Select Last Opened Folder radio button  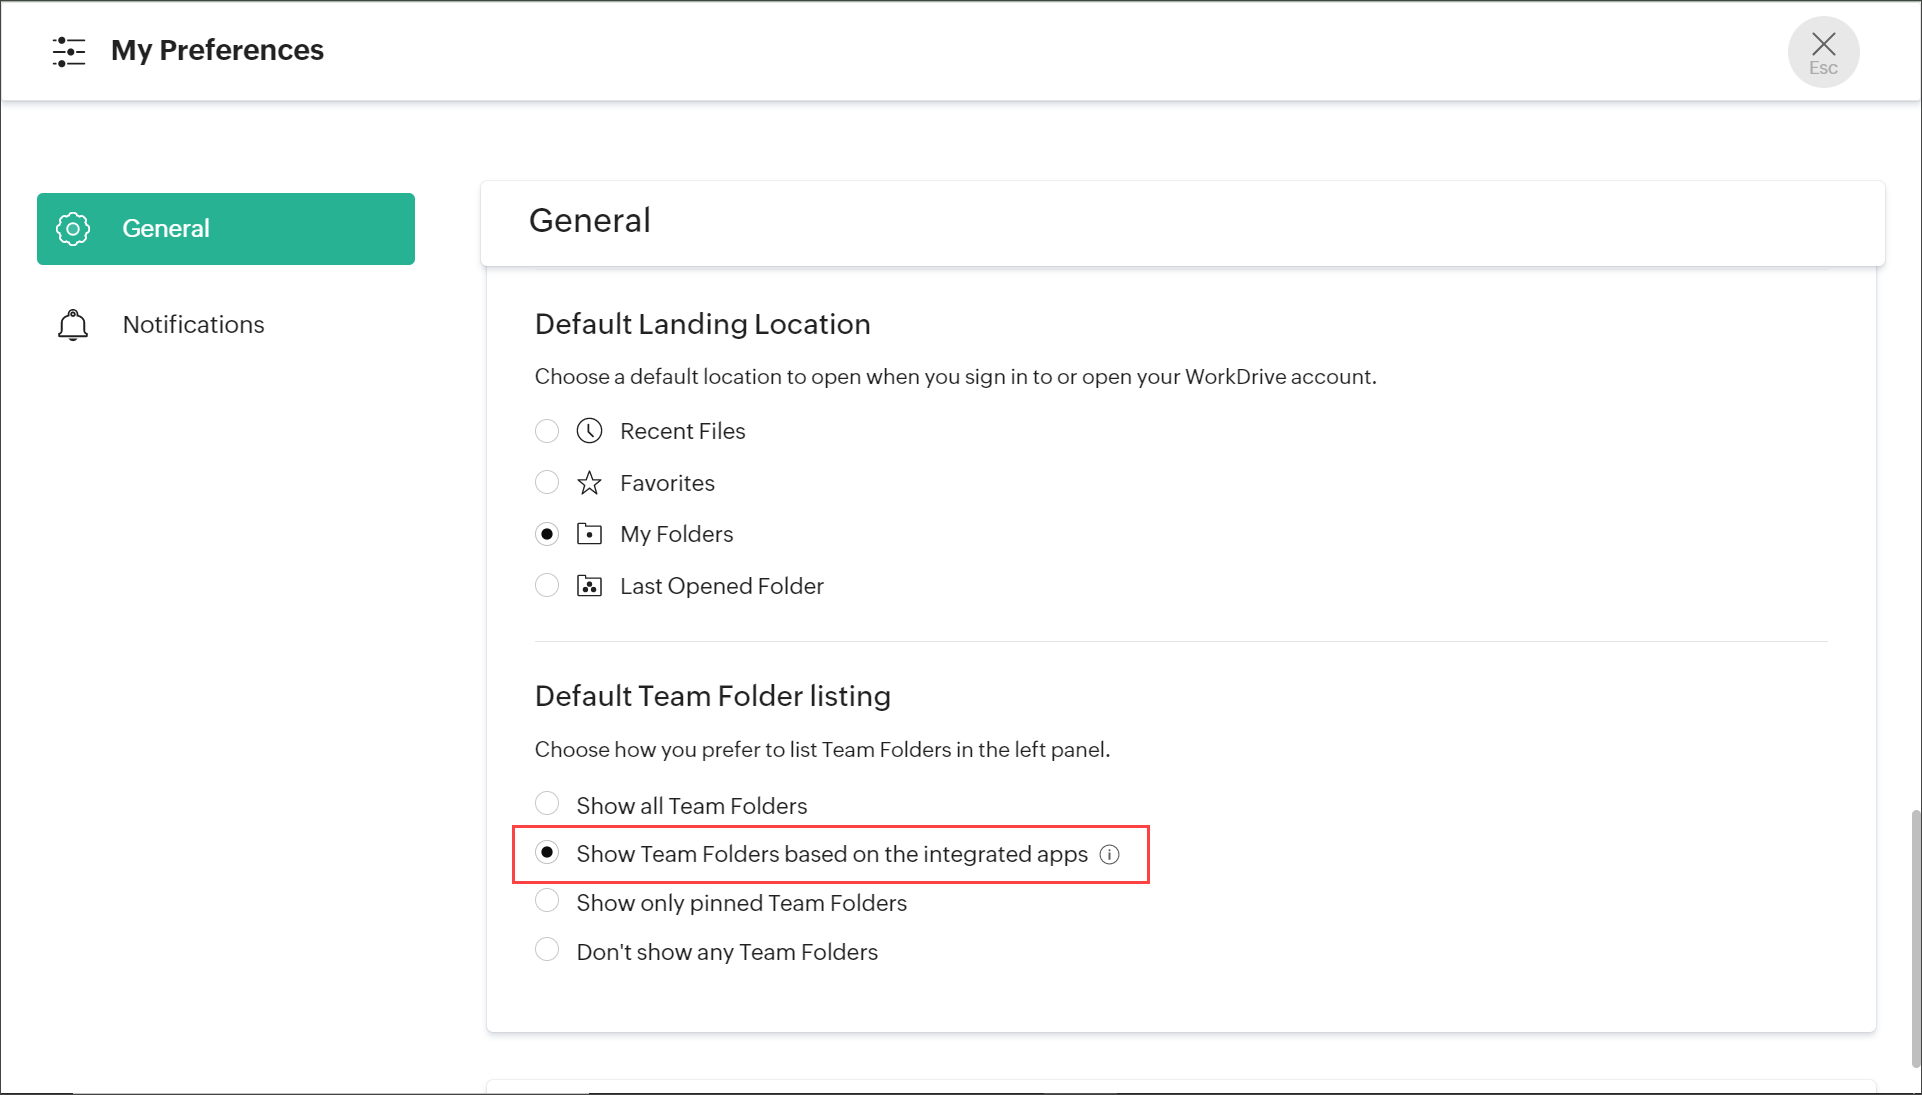point(547,585)
